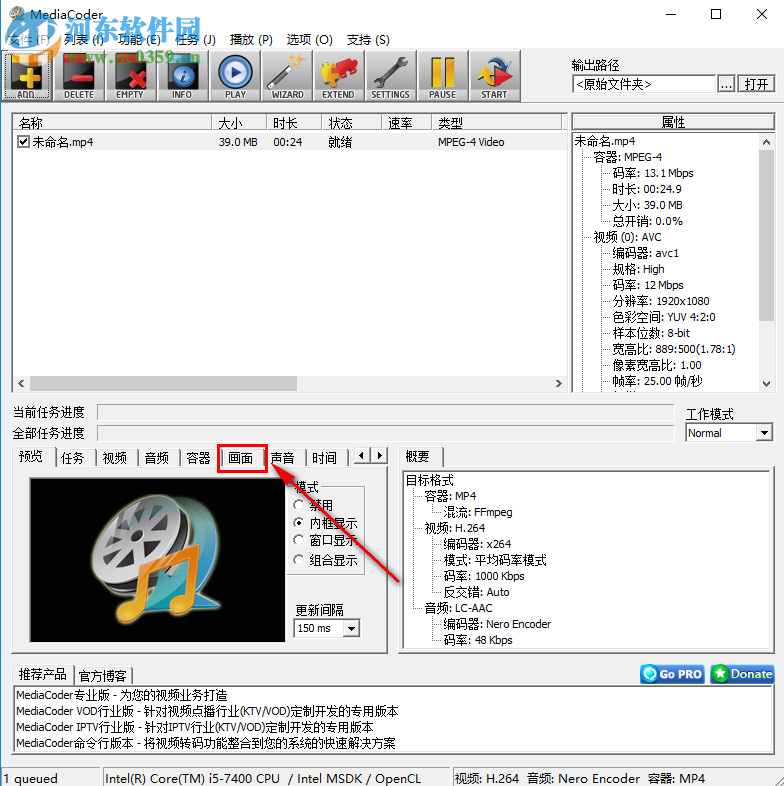Switch to the 画面 tab
Image resolution: width=784 pixels, height=786 pixels.
[x=241, y=458]
